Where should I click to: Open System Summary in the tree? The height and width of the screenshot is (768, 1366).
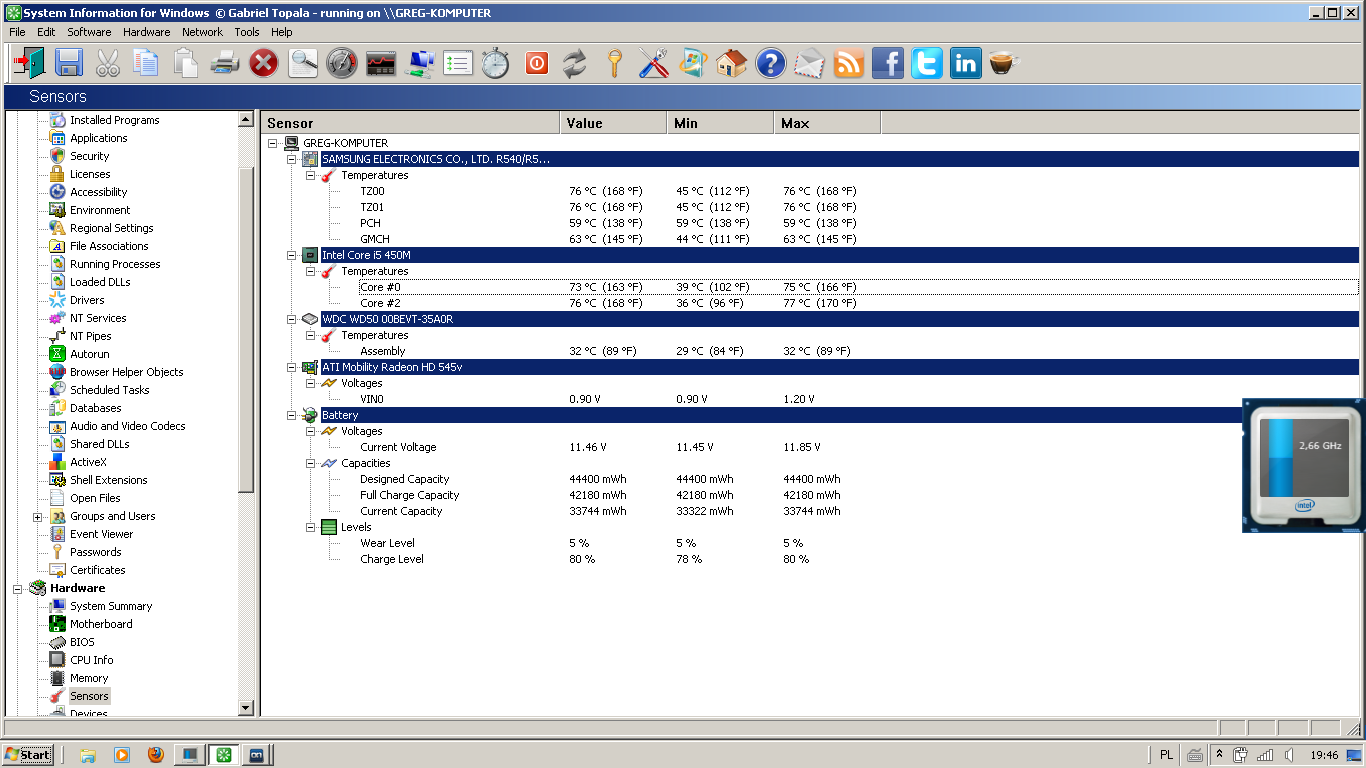point(111,606)
